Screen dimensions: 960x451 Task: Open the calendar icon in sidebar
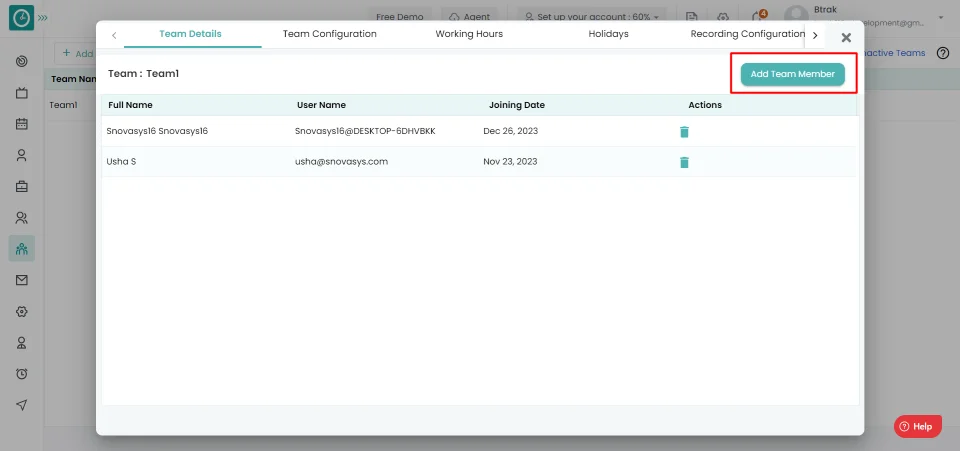click(x=21, y=124)
